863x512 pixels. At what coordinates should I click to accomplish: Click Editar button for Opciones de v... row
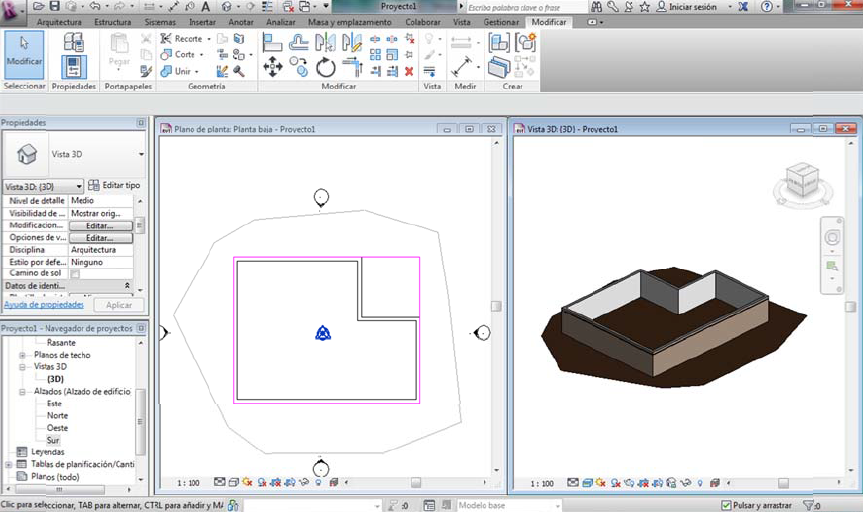point(101,238)
